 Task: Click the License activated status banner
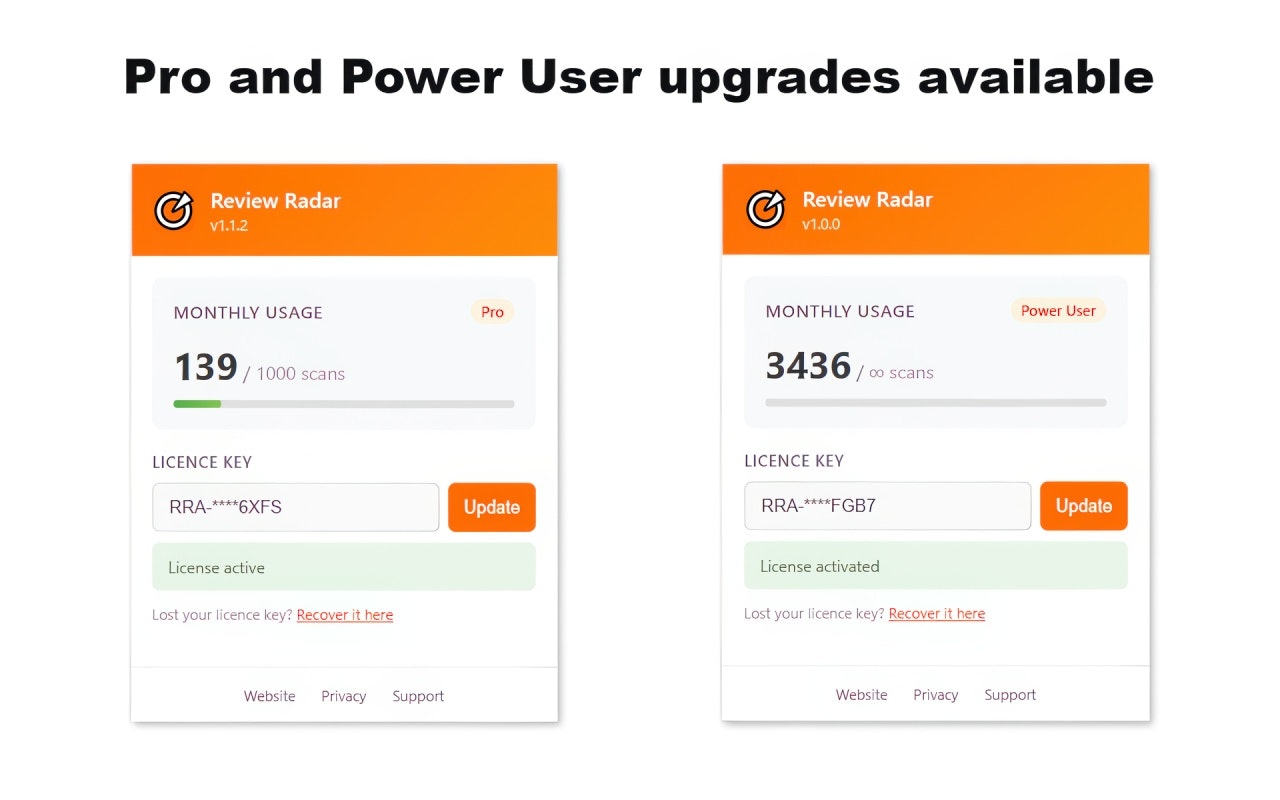tap(935, 566)
